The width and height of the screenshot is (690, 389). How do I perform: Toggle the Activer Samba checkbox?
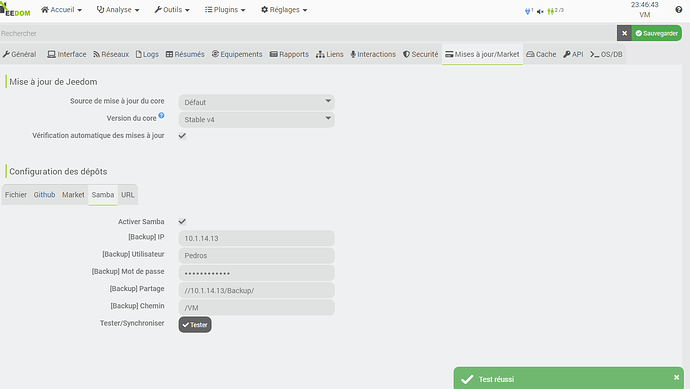[182, 222]
